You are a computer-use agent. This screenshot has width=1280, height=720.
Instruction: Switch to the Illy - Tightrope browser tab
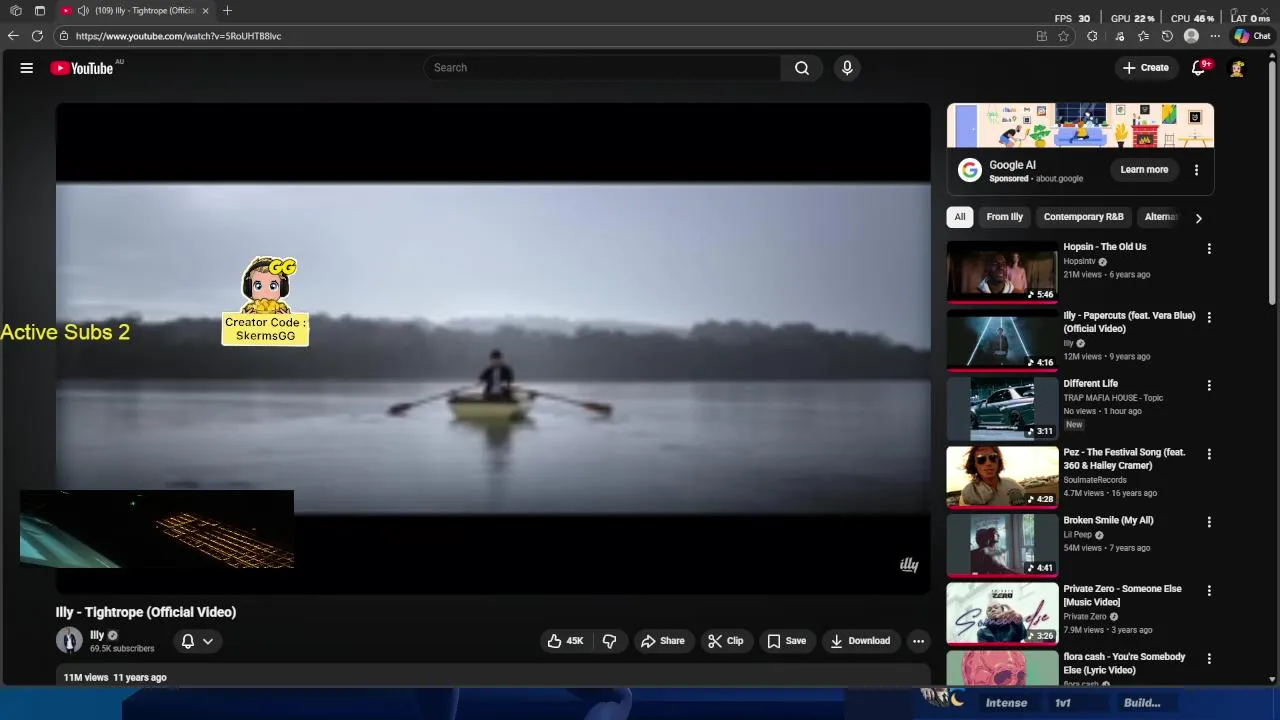135,11
